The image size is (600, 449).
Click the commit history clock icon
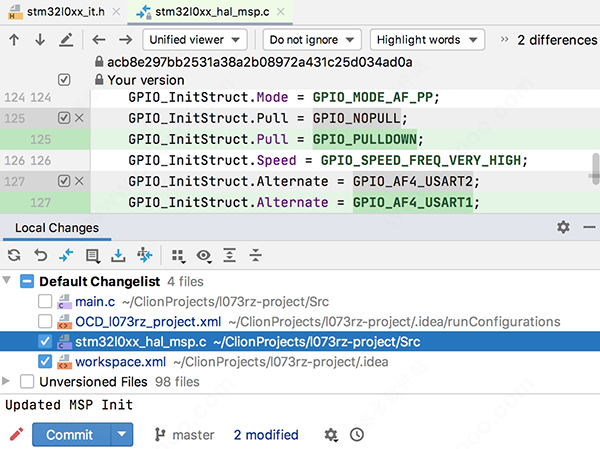click(358, 435)
